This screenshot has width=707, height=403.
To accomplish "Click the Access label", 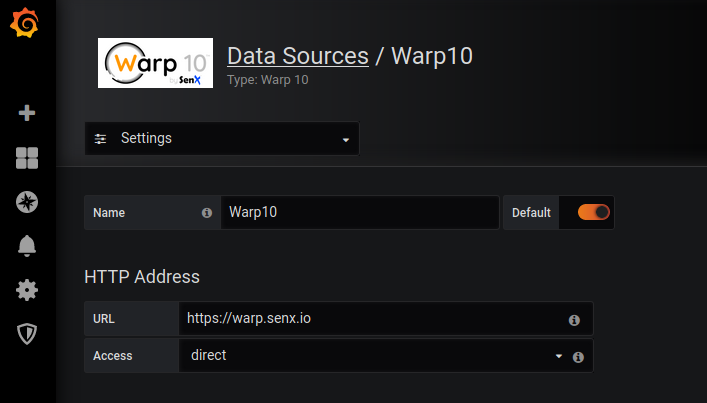I will pos(113,356).
